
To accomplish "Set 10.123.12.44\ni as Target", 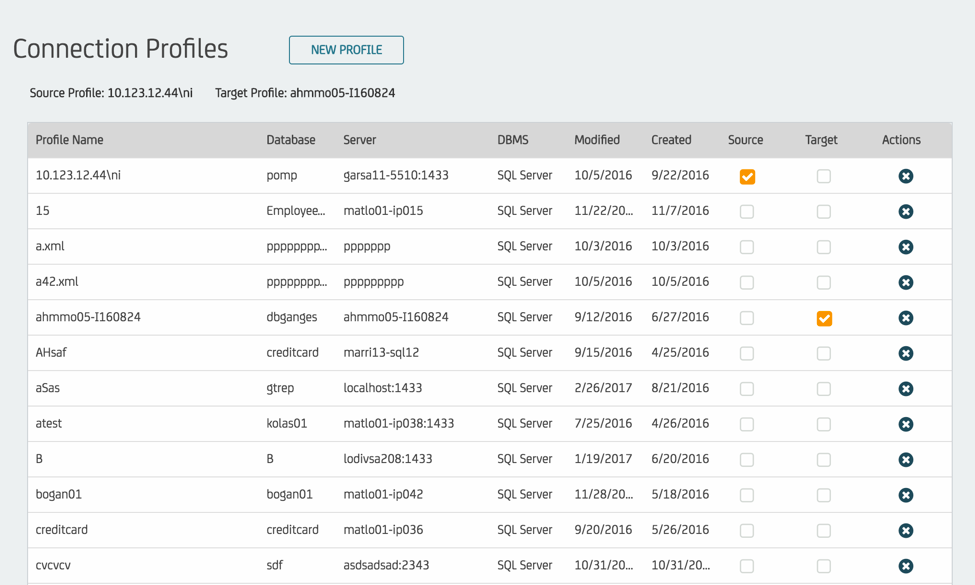I will (x=824, y=177).
